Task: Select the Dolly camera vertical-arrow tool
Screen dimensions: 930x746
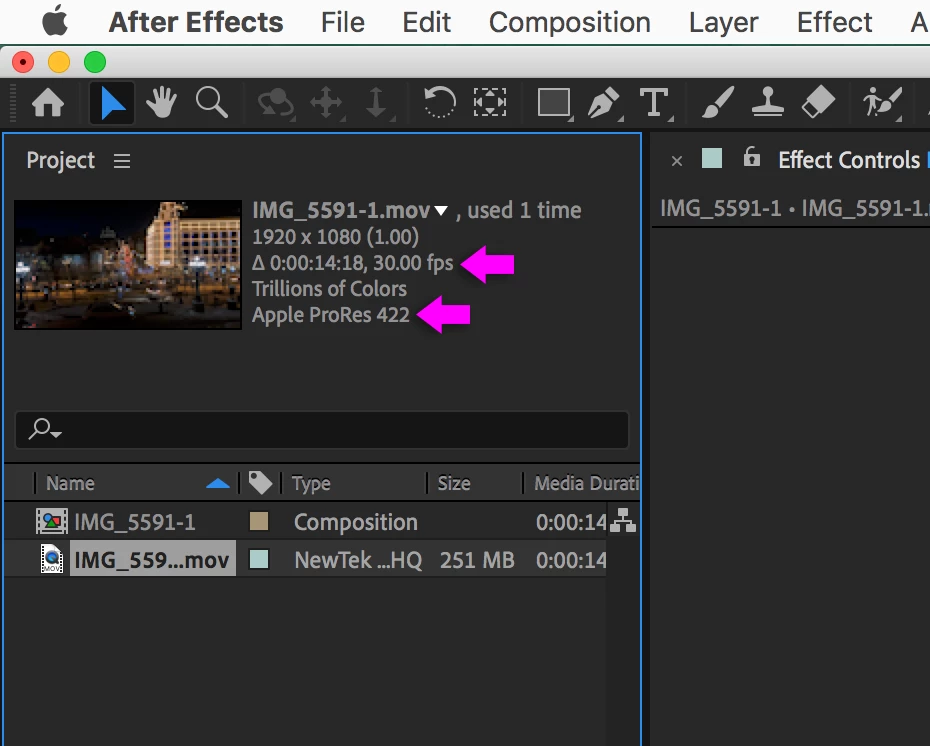Action: tap(376, 103)
